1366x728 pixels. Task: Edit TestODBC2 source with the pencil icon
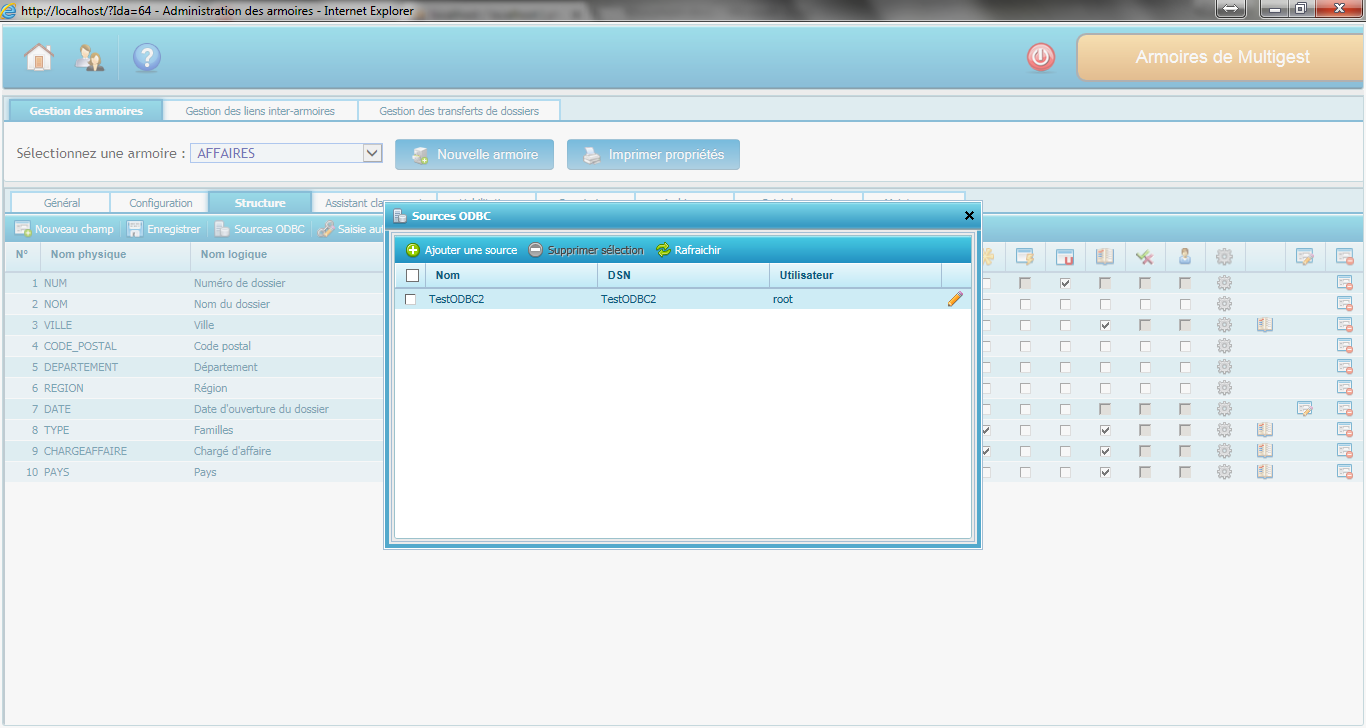pos(955,299)
